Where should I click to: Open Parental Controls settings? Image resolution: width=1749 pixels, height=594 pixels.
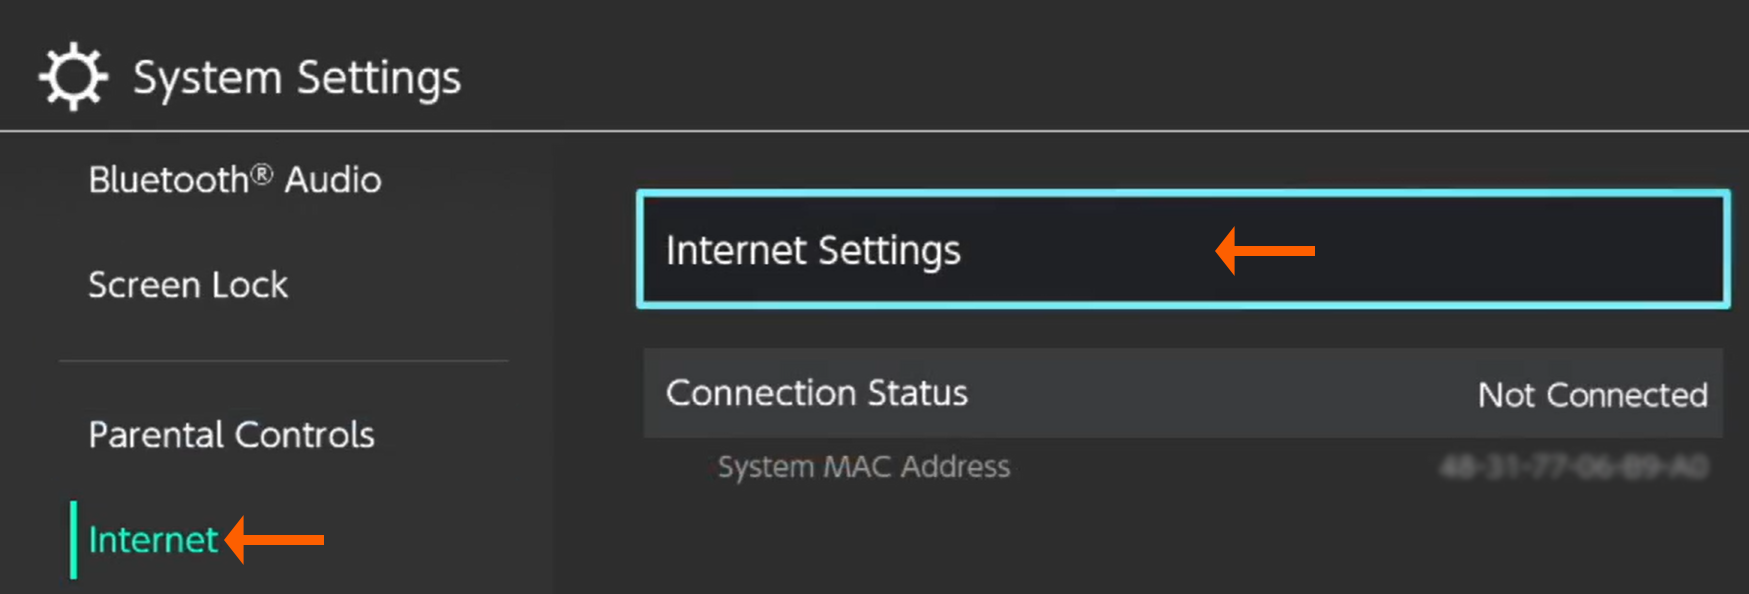tap(231, 434)
